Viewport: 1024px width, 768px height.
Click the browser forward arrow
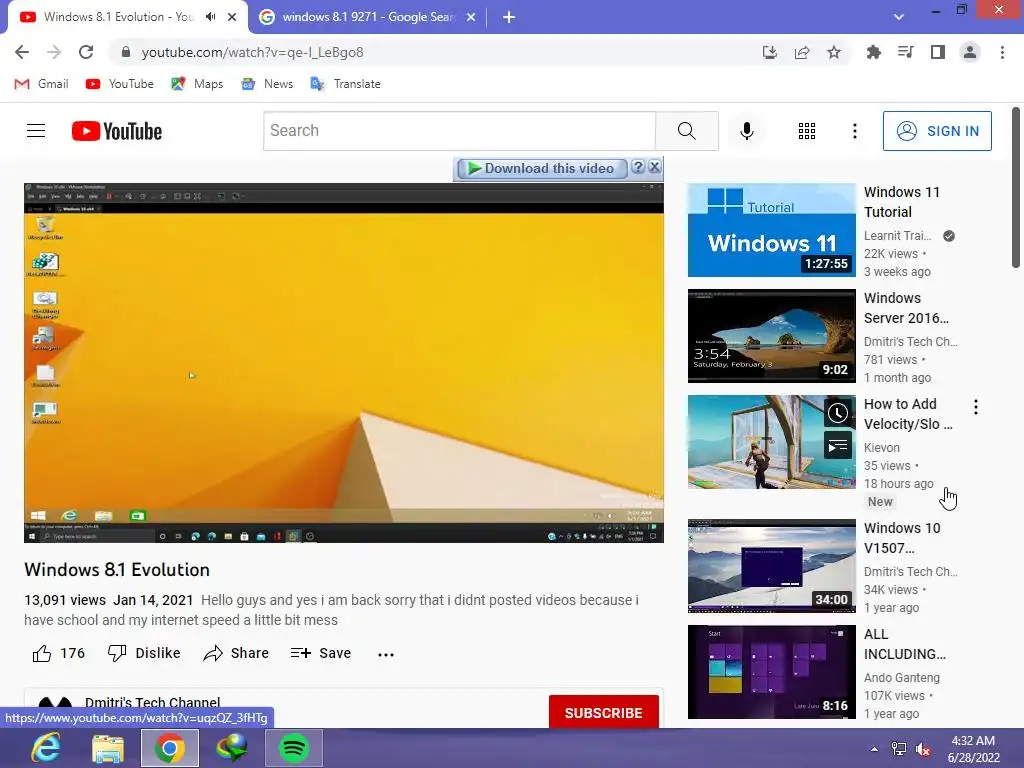[x=54, y=52]
